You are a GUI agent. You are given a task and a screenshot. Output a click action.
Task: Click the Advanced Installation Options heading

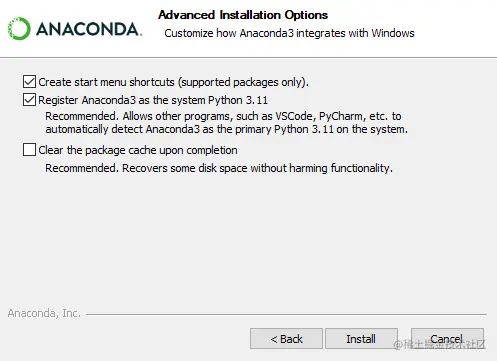[243, 15]
